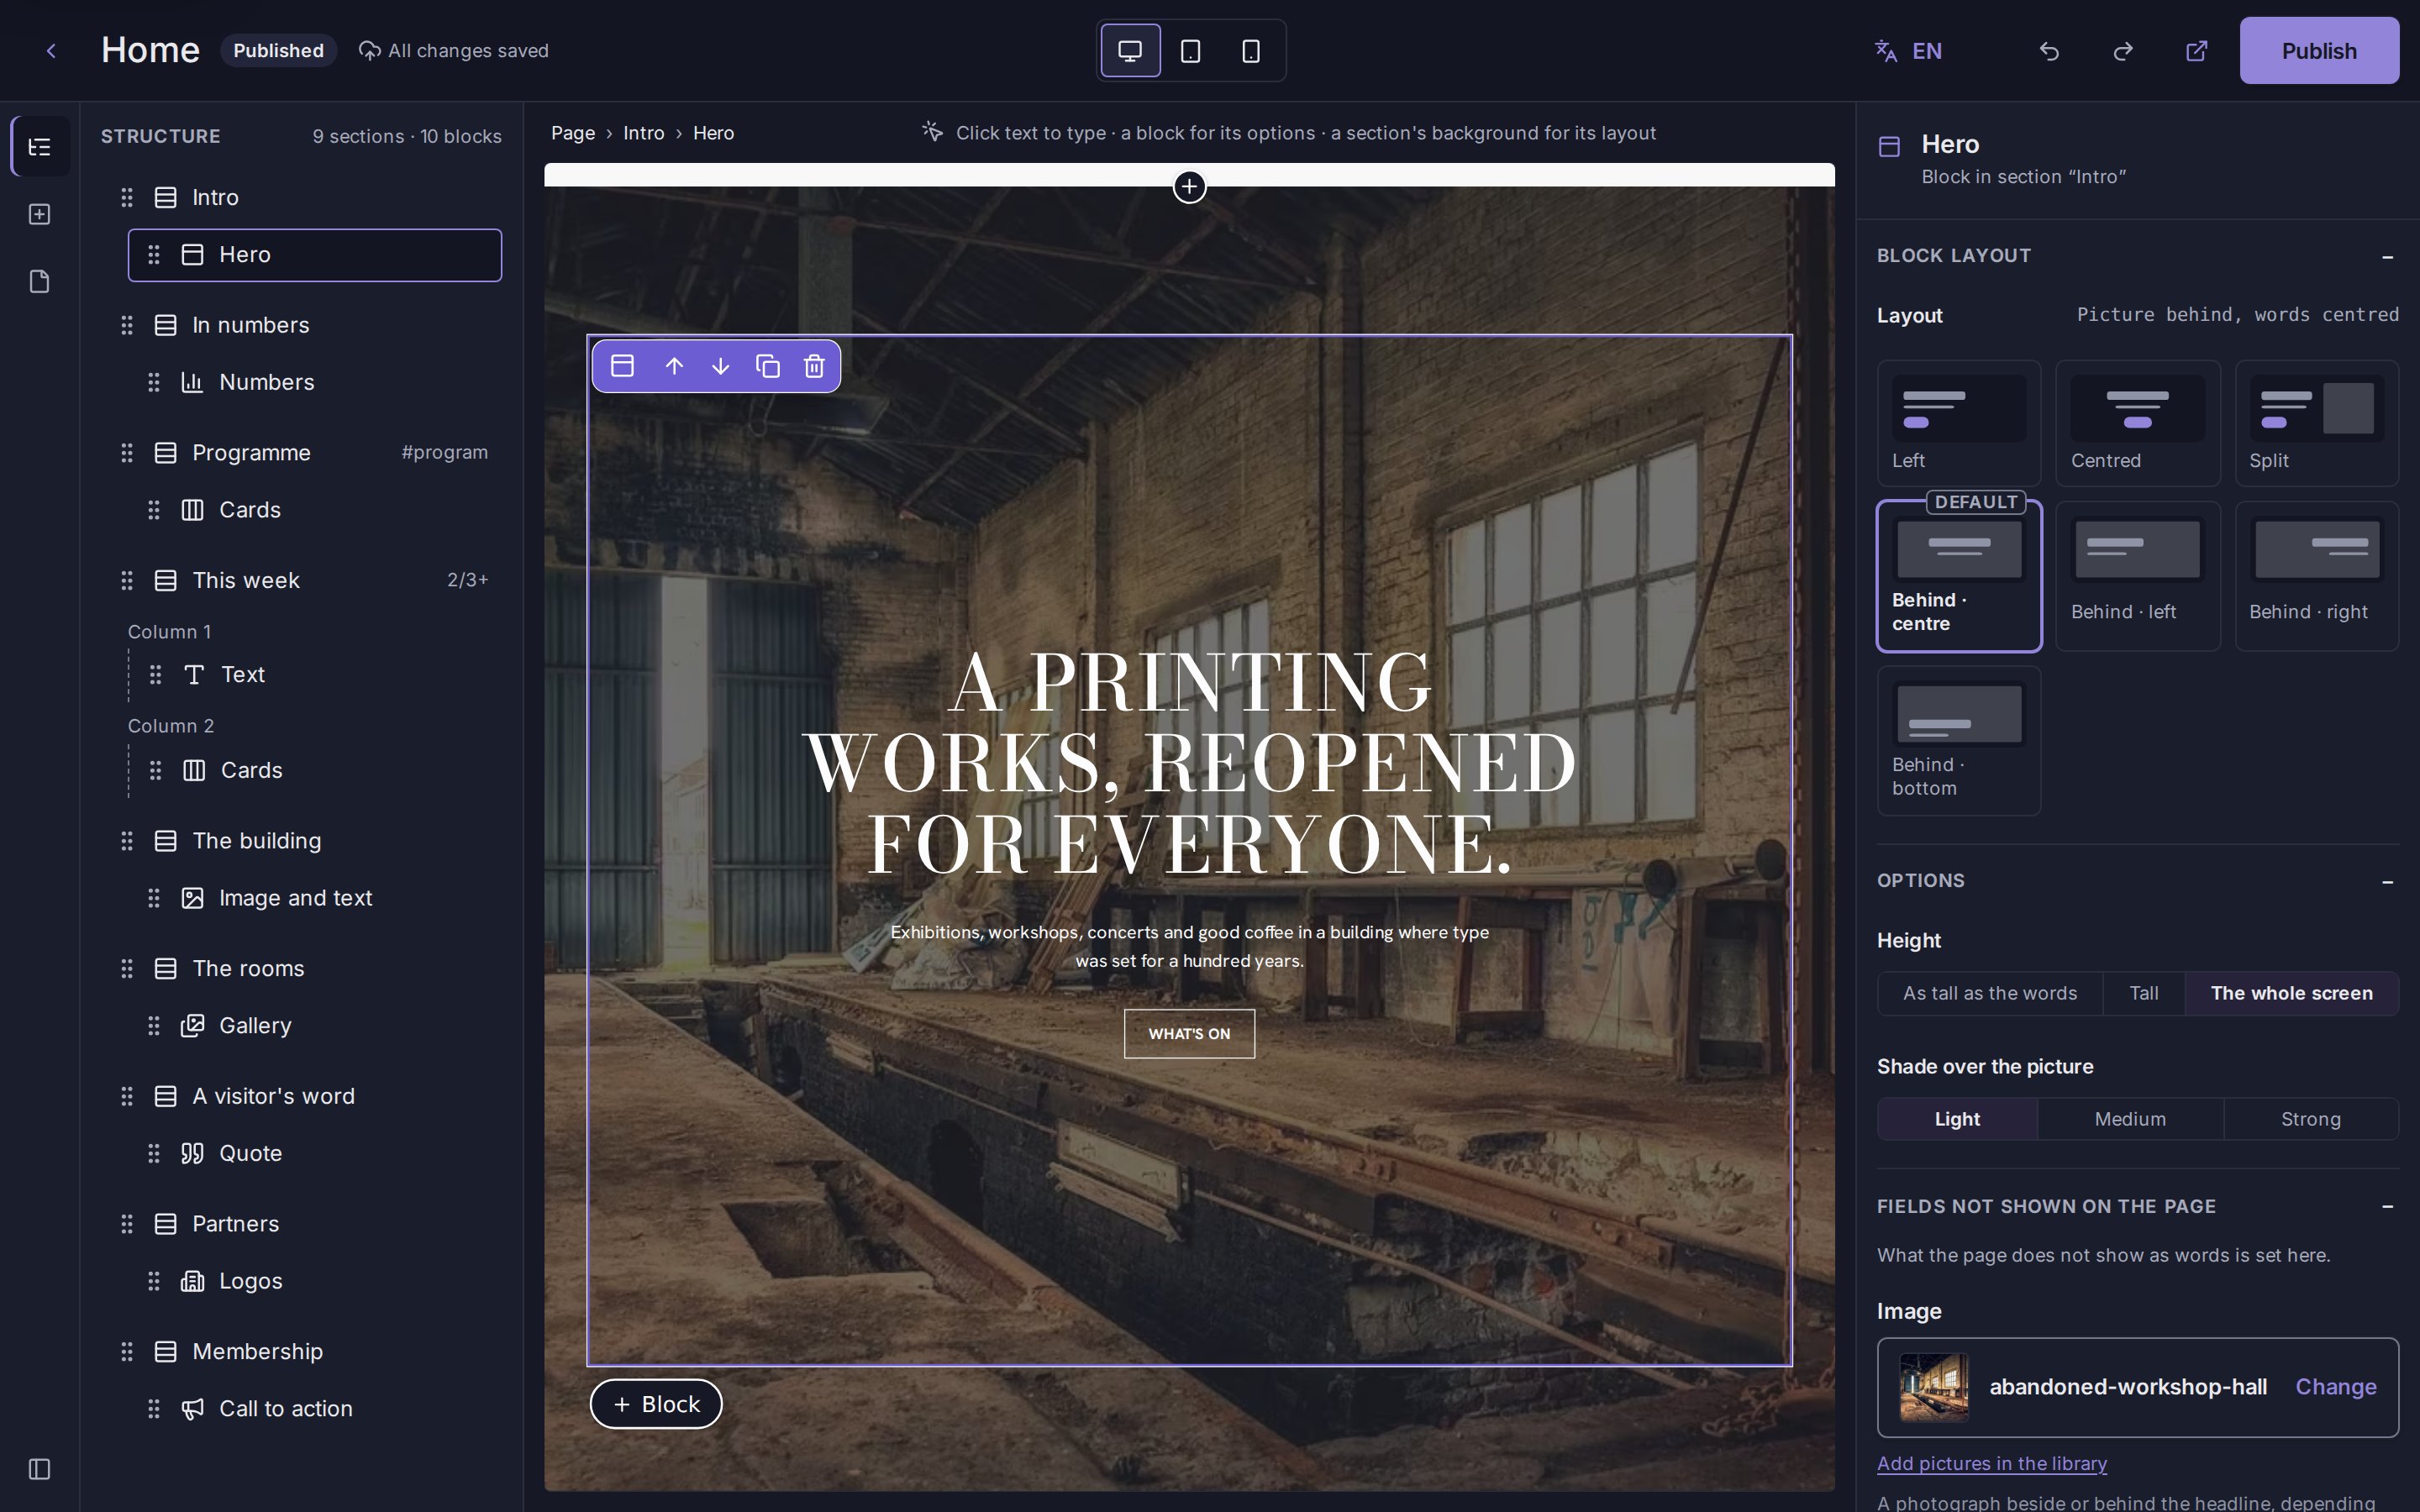Open the add block sidebar icon
The height and width of the screenshot is (1512, 2420).
40,214
